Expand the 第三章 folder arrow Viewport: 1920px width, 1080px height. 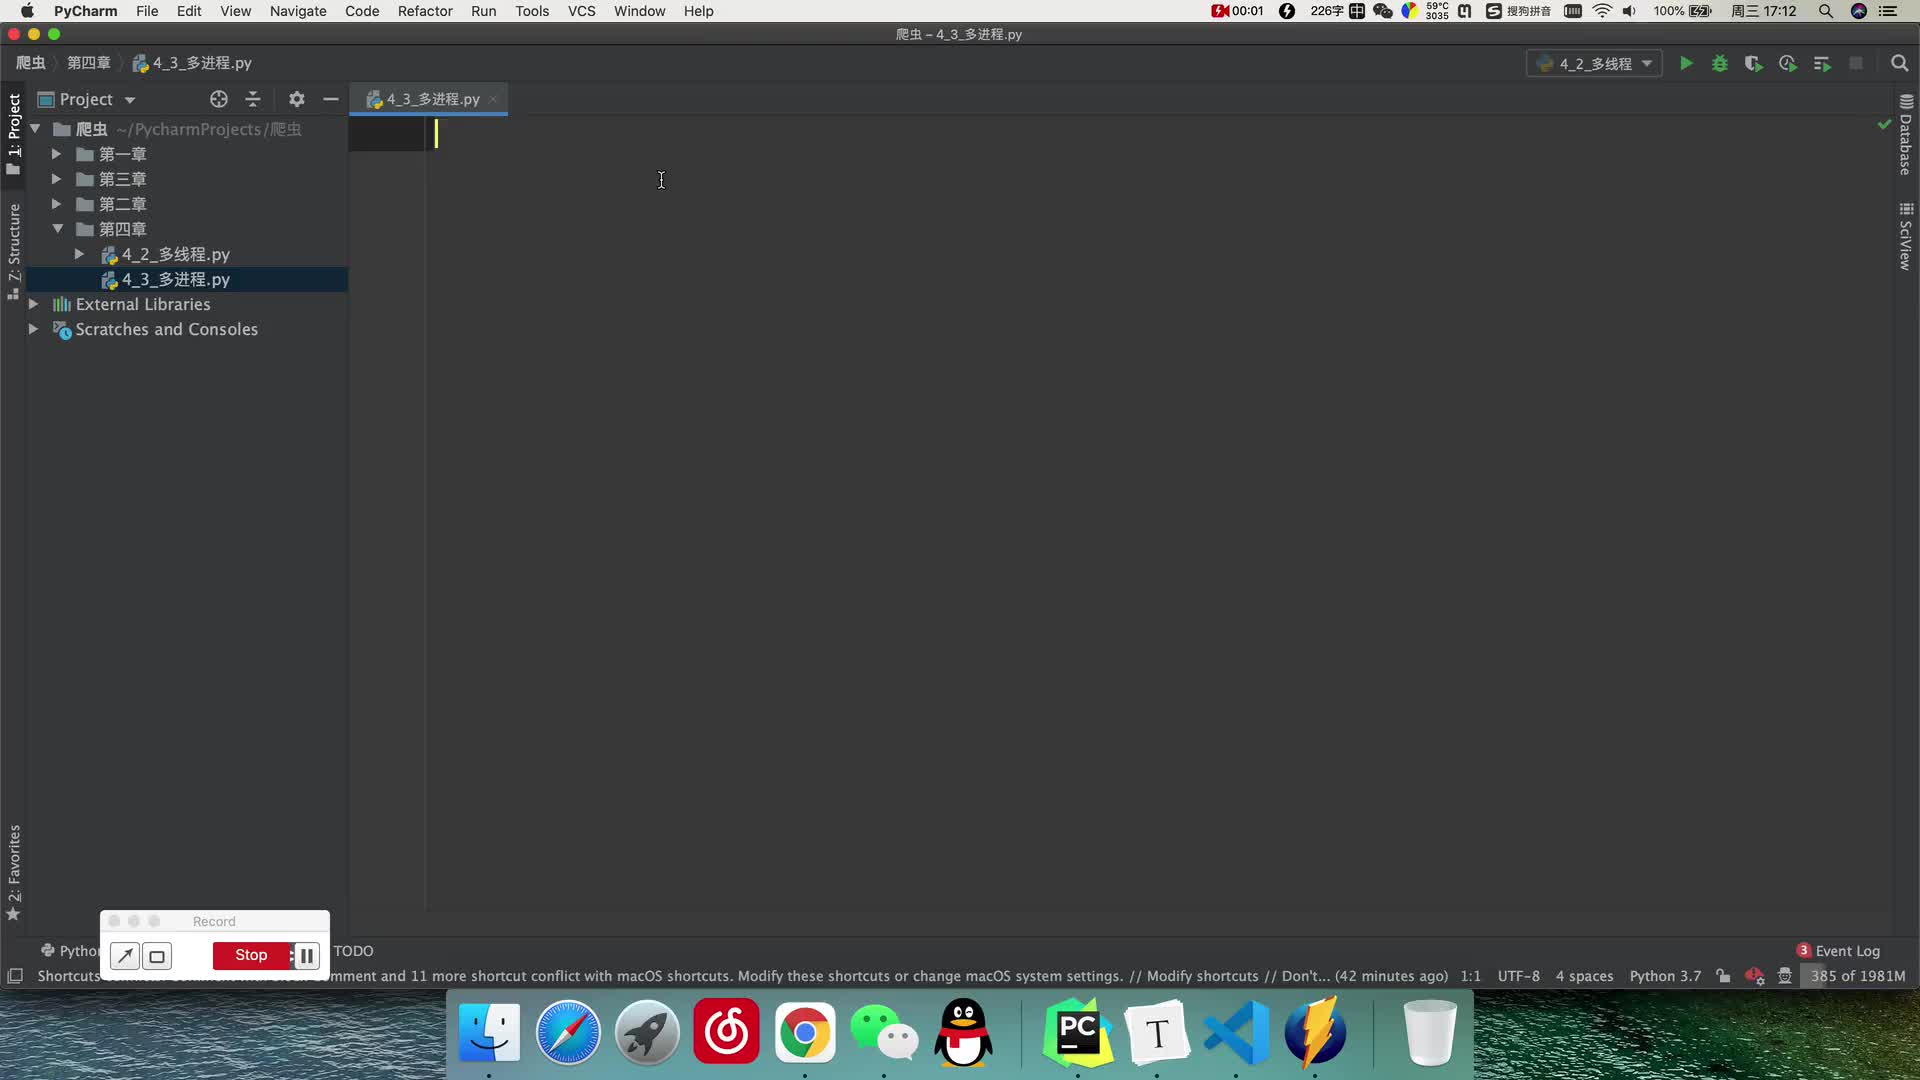(57, 179)
